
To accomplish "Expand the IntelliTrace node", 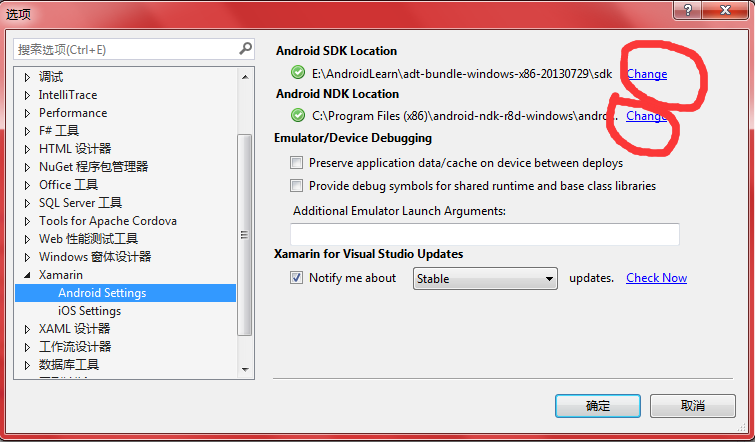I will pyautogui.click(x=27, y=95).
